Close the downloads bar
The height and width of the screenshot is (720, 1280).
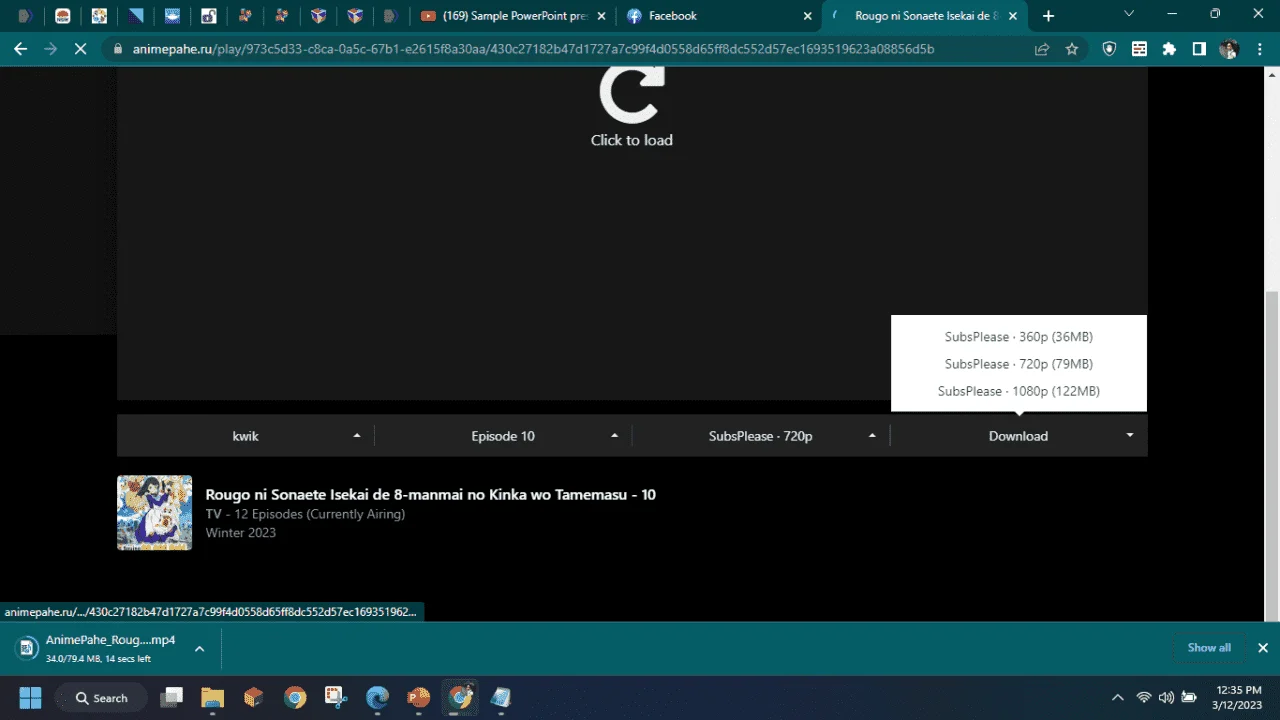click(1262, 648)
